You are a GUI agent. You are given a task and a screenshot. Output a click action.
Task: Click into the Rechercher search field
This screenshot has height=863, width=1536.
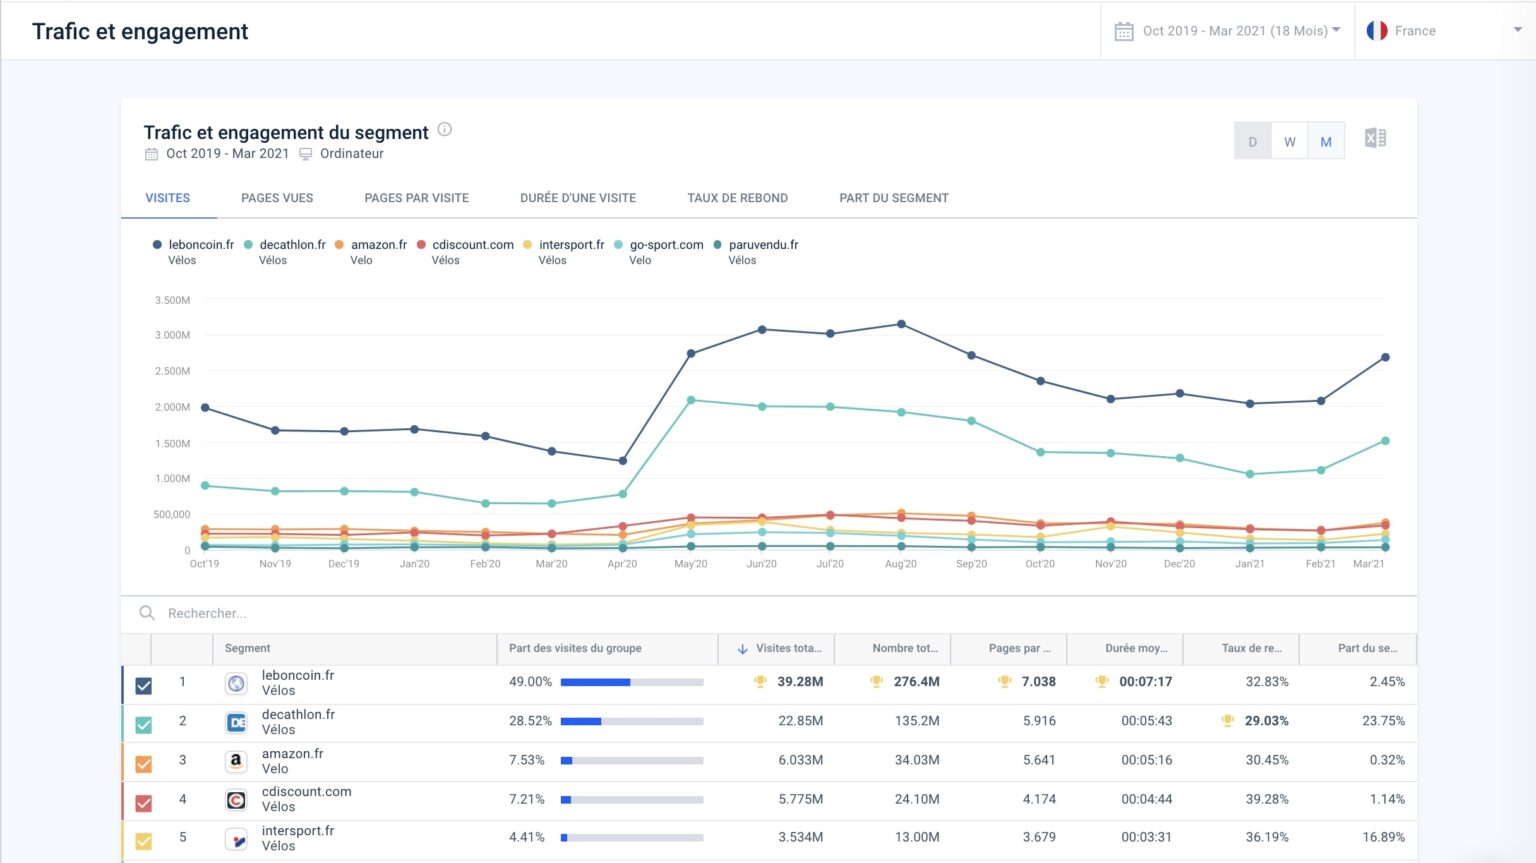[769, 614]
